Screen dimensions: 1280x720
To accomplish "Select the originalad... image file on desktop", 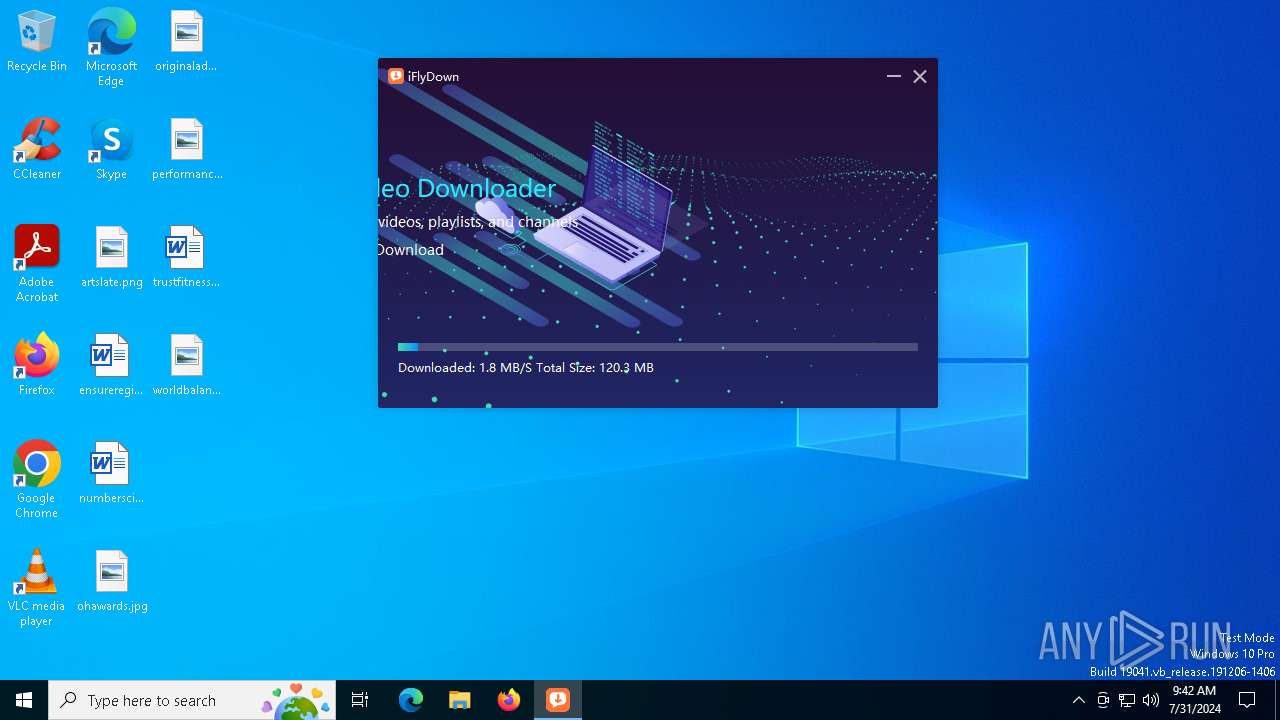I will point(186,42).
